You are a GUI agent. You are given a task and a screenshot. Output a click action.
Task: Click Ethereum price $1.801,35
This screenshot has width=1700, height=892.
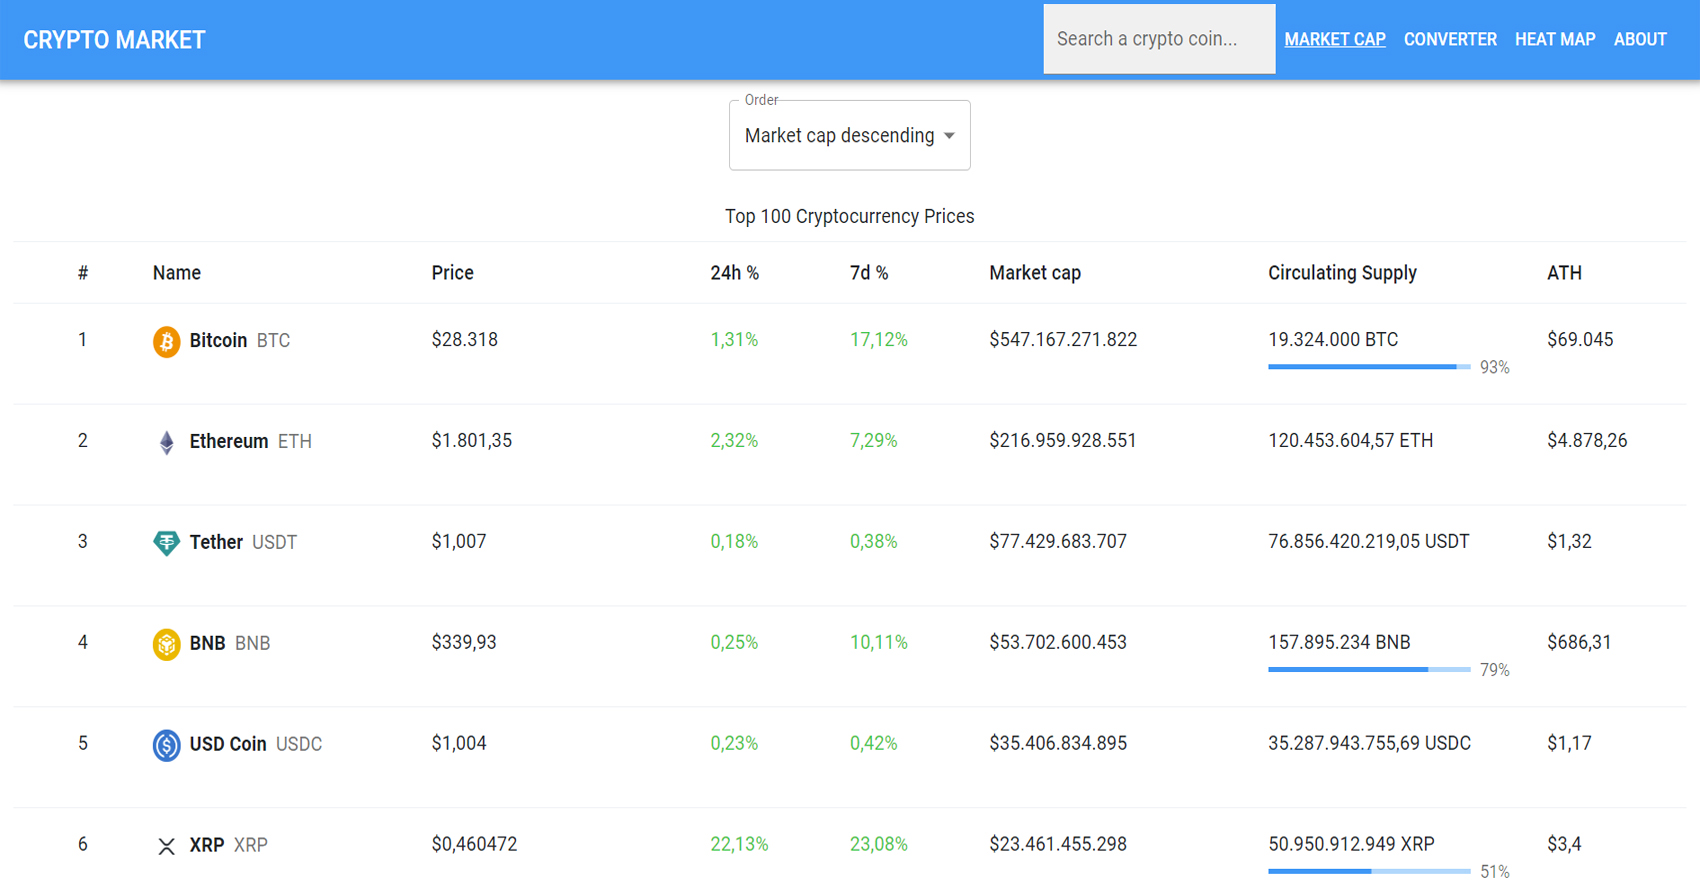471,441
